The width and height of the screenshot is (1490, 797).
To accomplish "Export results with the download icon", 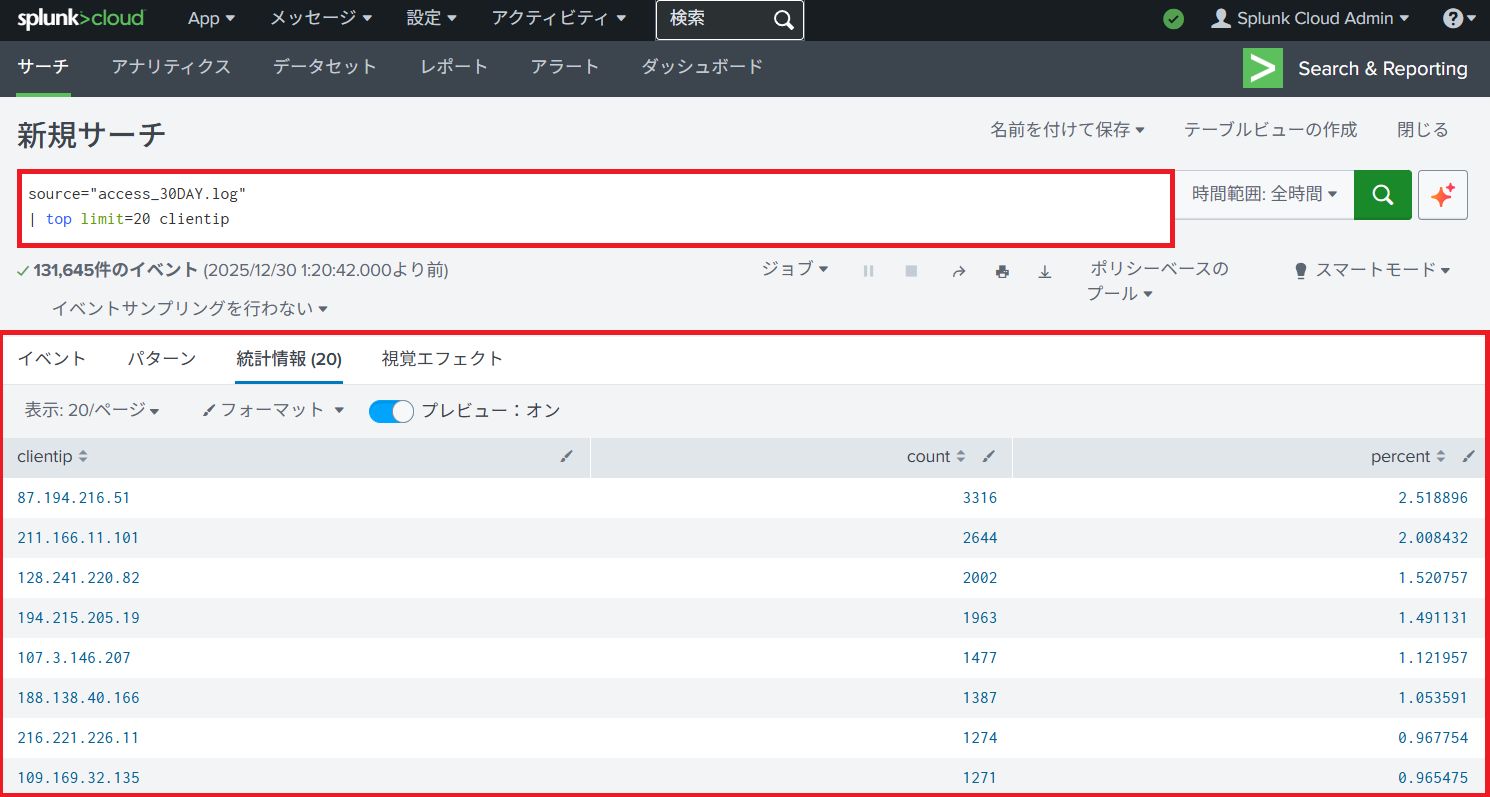I will pos(1045,271).
